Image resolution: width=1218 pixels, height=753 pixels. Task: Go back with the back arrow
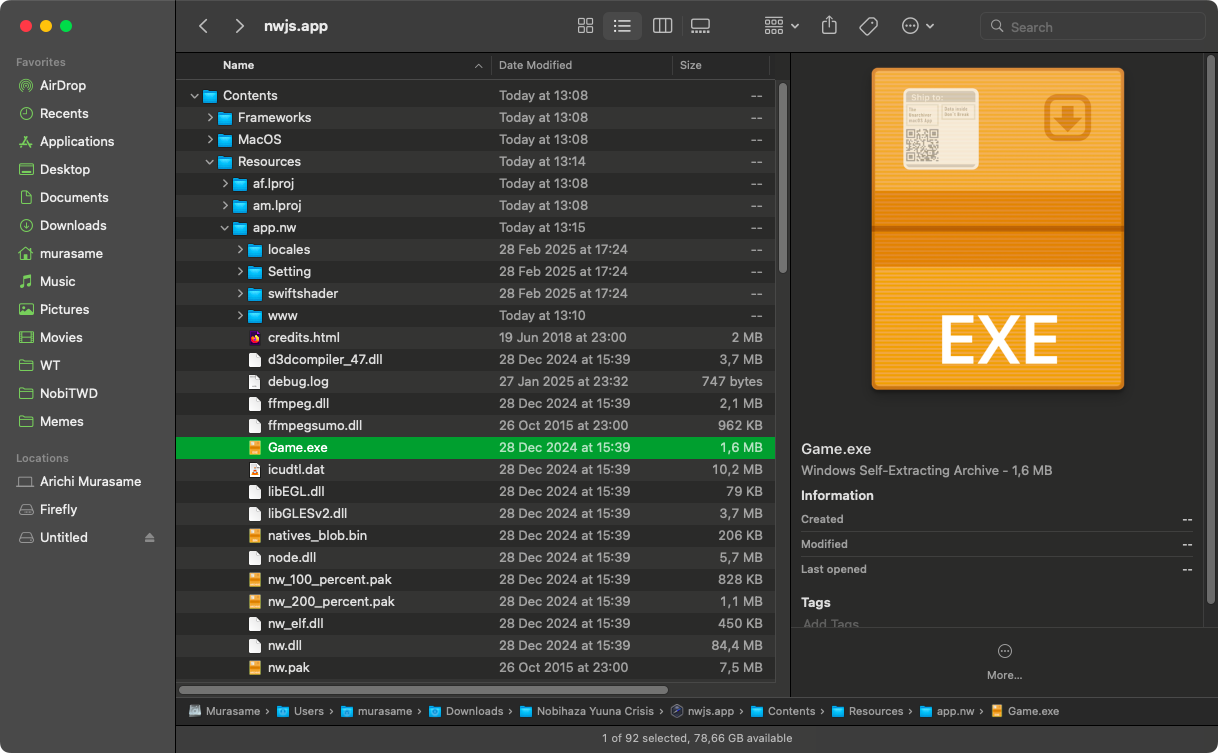[204, 27]
